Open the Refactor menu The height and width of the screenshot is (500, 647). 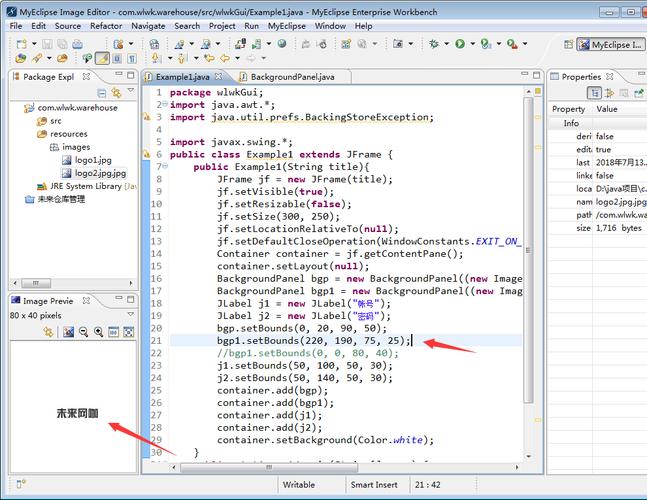(x=106, y=26)
